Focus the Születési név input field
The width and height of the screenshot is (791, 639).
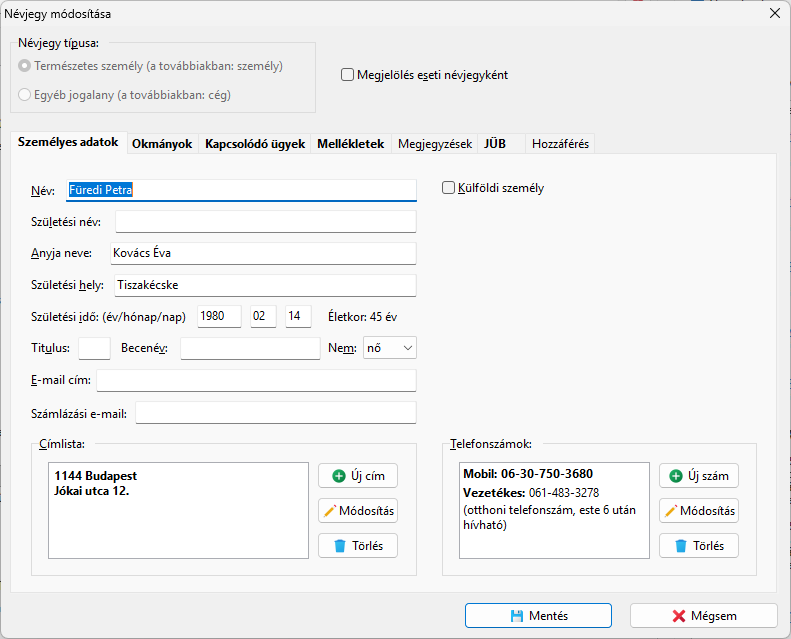tap(265, 222)
